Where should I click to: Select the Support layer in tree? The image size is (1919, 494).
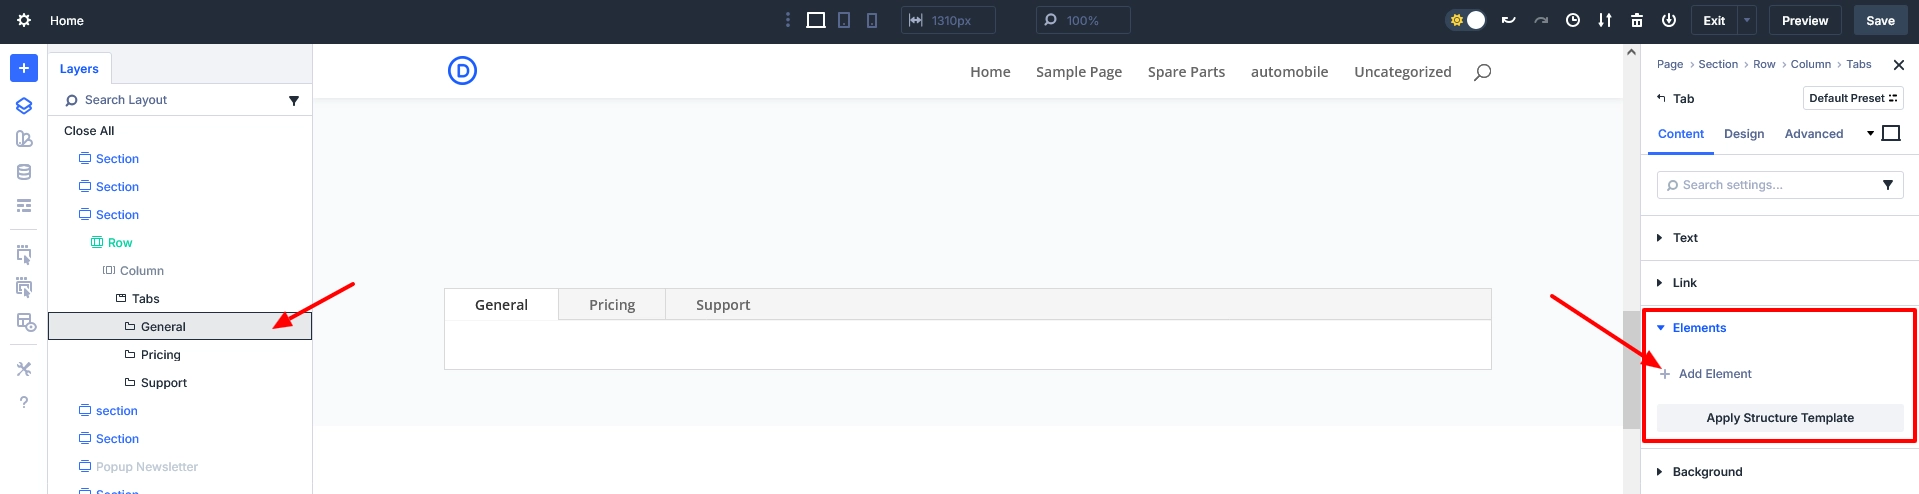[164, 383]
